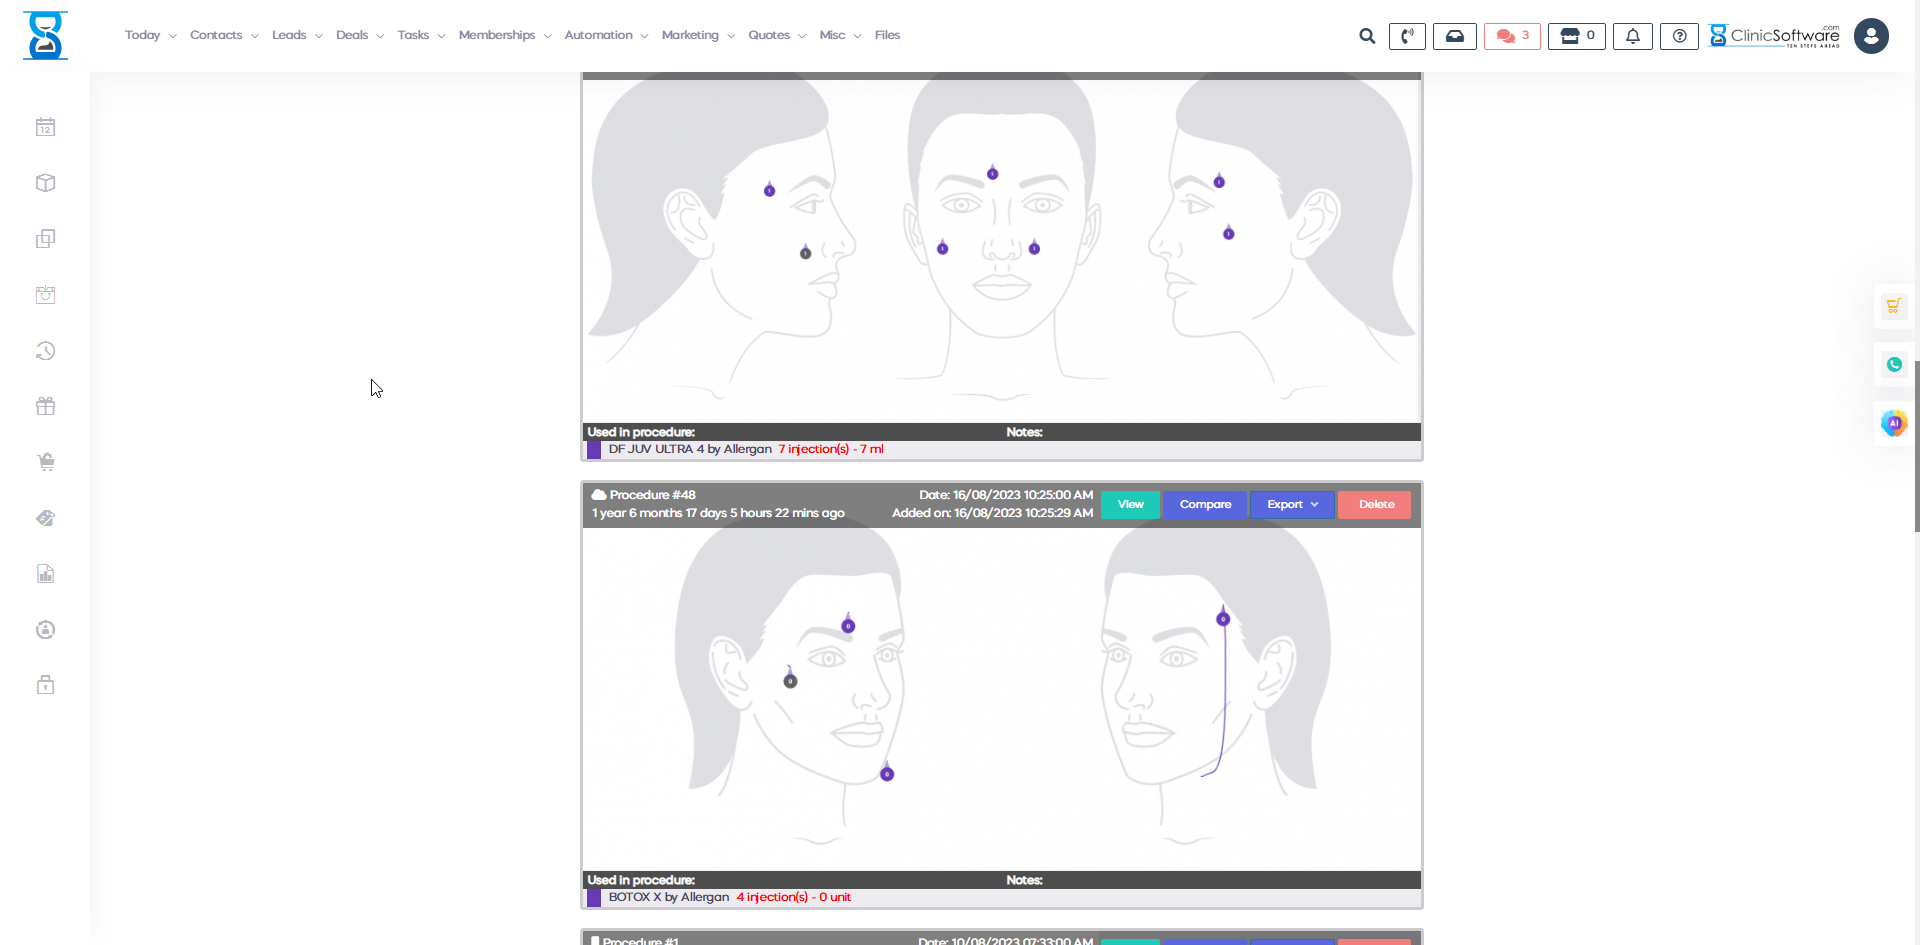Open the Files menu item
The width and height of the screenshot is (1920, 945).
coord(887,34)
